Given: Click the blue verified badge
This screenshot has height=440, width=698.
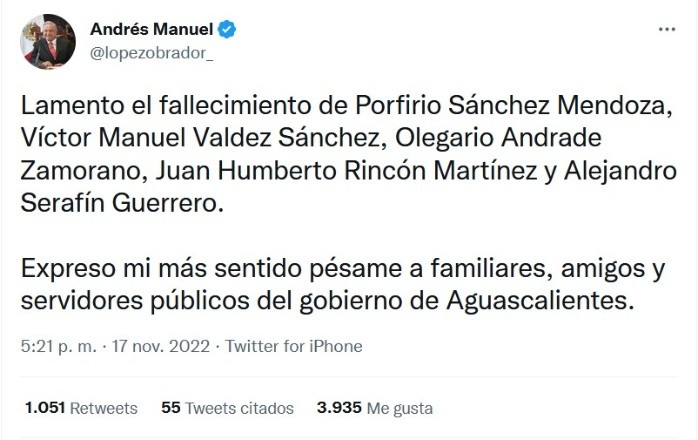Looking at the screenshot, I should 228,30.
